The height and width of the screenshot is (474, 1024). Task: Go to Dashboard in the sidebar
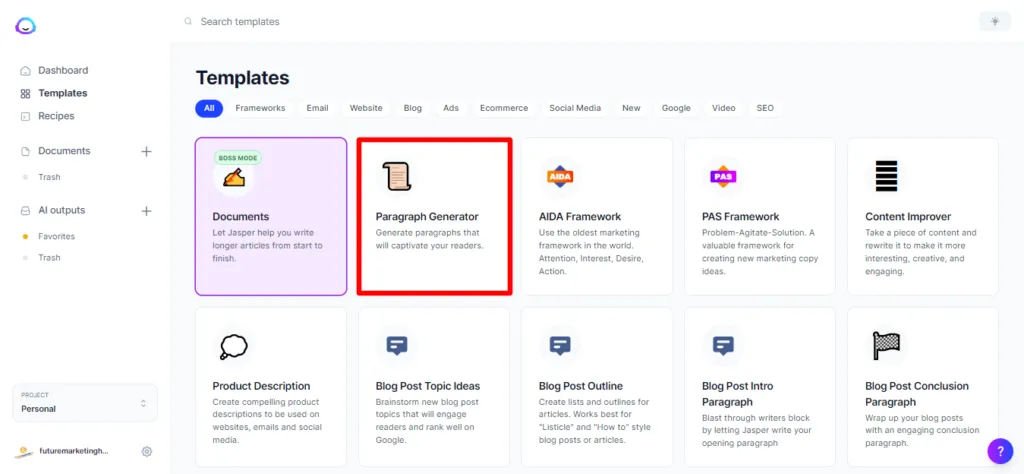(63, 71)
